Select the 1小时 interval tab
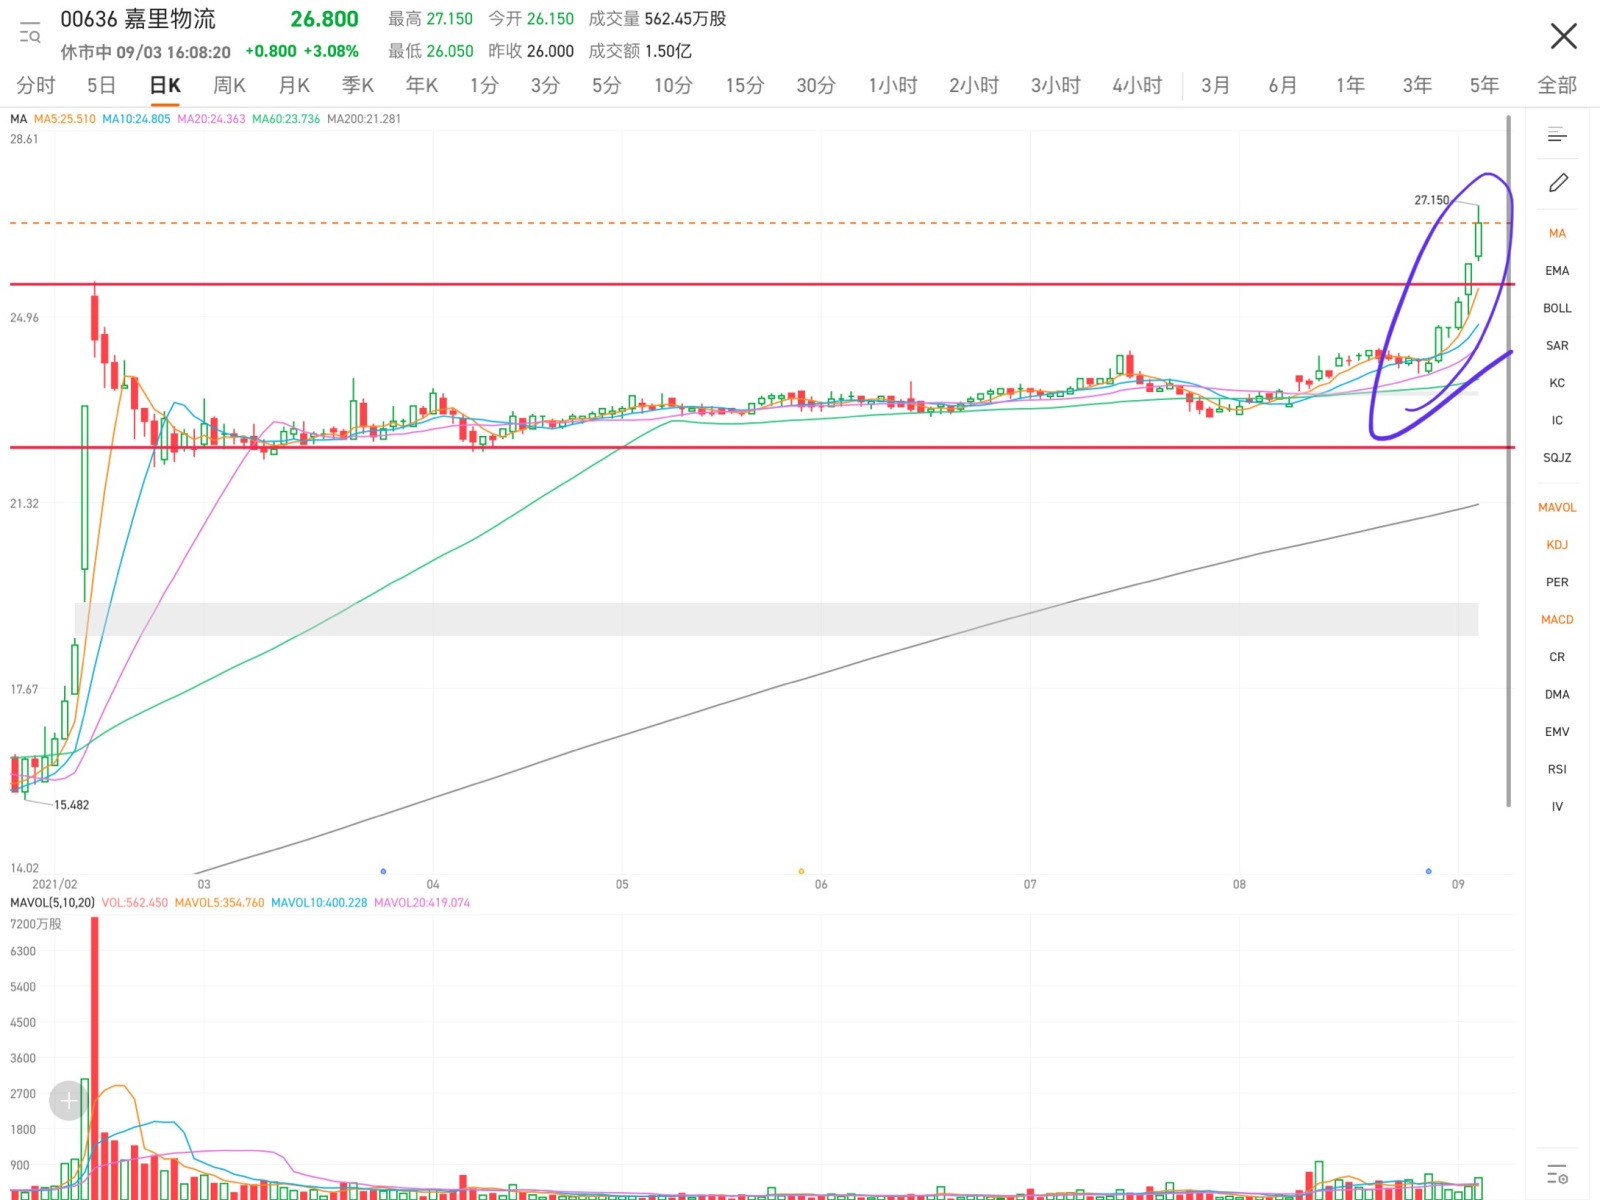Viewport: 1600px width, 1200px height. 893,85
